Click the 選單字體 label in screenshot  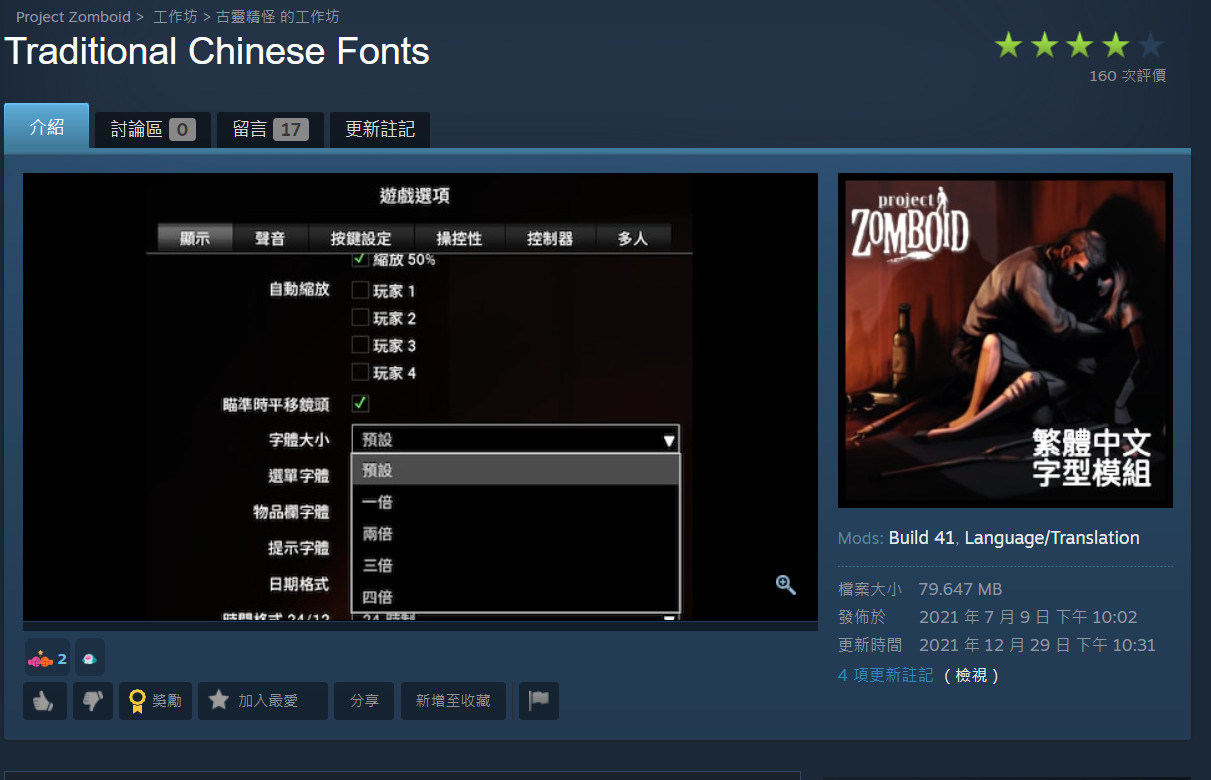click(298, 476)
